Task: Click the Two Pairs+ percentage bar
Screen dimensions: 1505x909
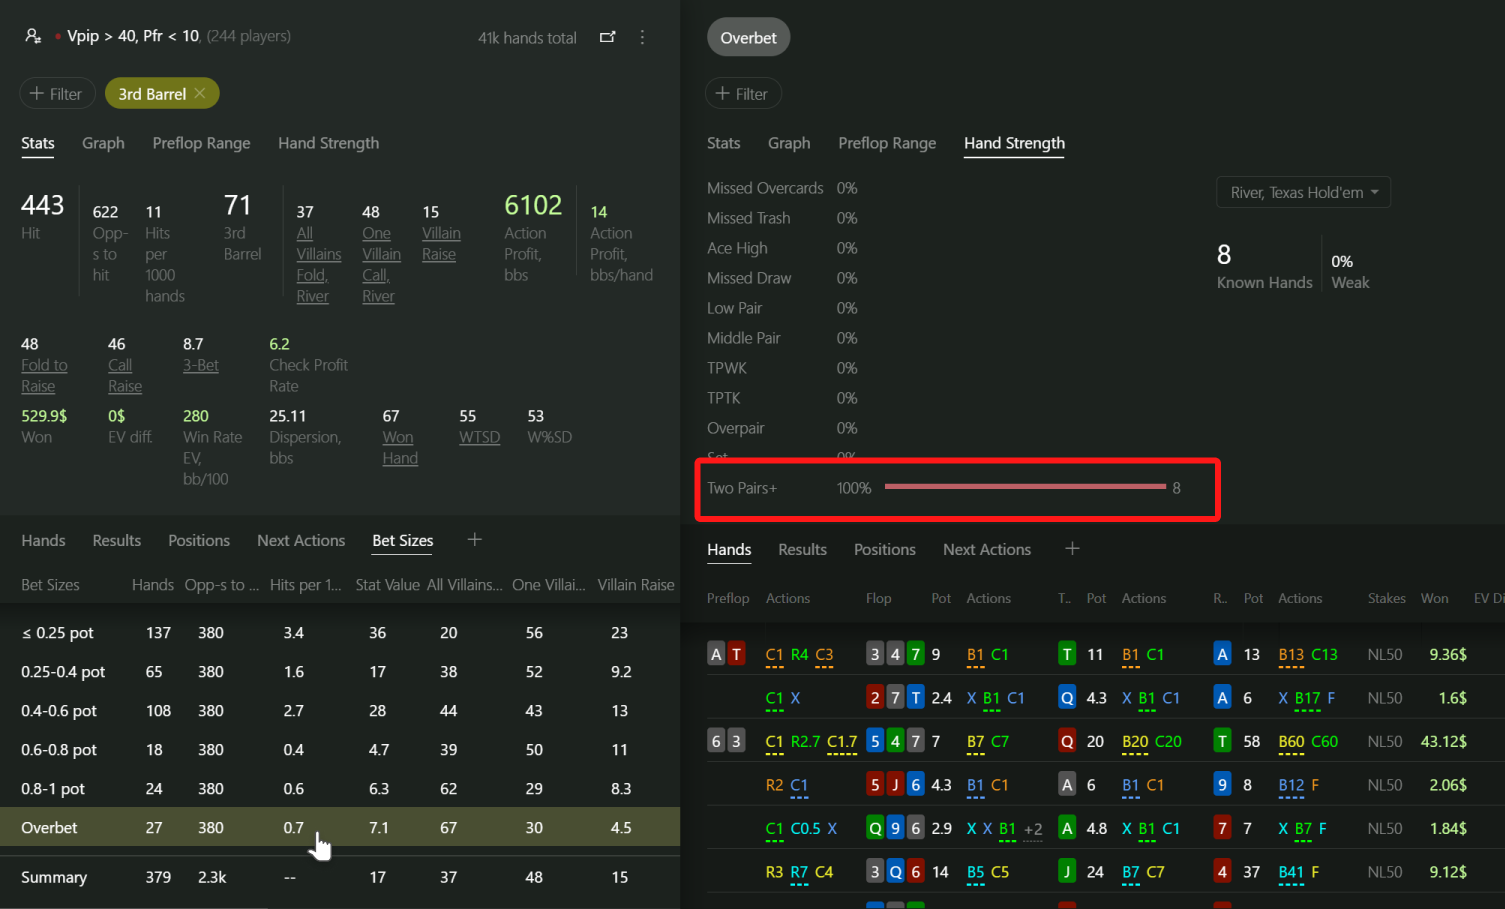Action: (1025, 487)
